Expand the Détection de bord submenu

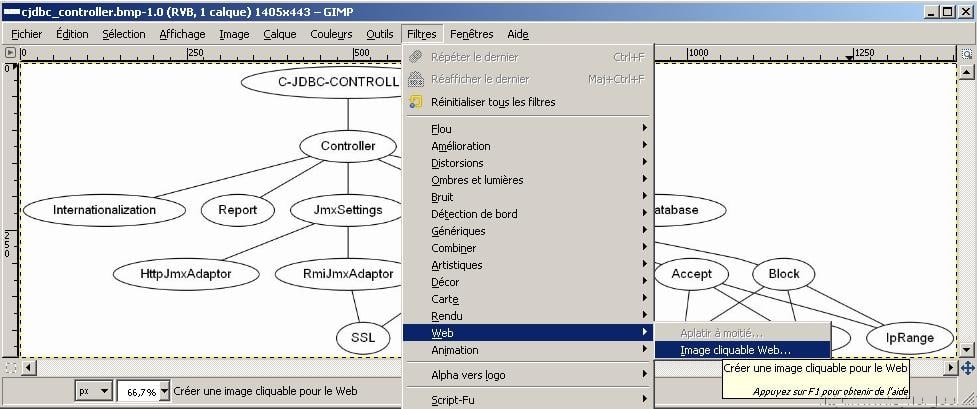[x=528, y=214]
